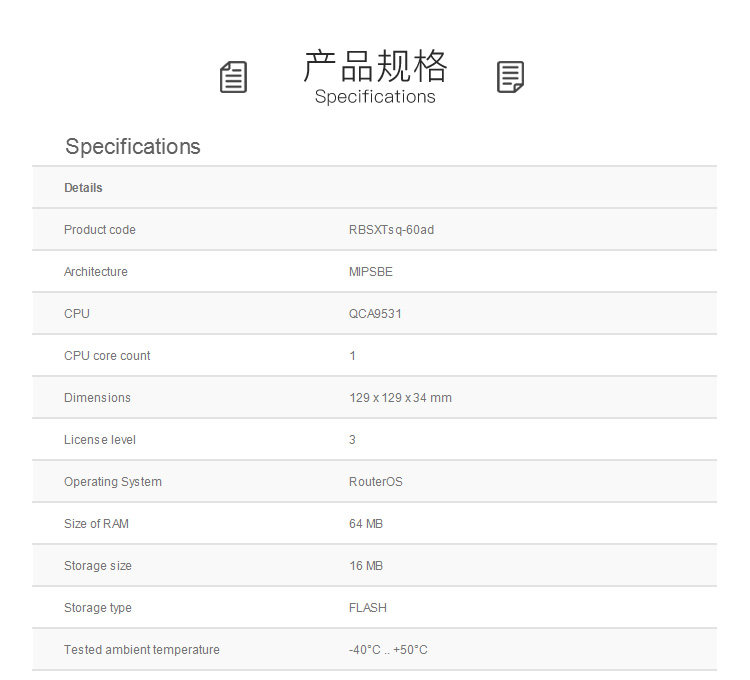Viewport: 750px width, 680px height.
Task: Select the QCA9531 value
Action: (375, 314)
